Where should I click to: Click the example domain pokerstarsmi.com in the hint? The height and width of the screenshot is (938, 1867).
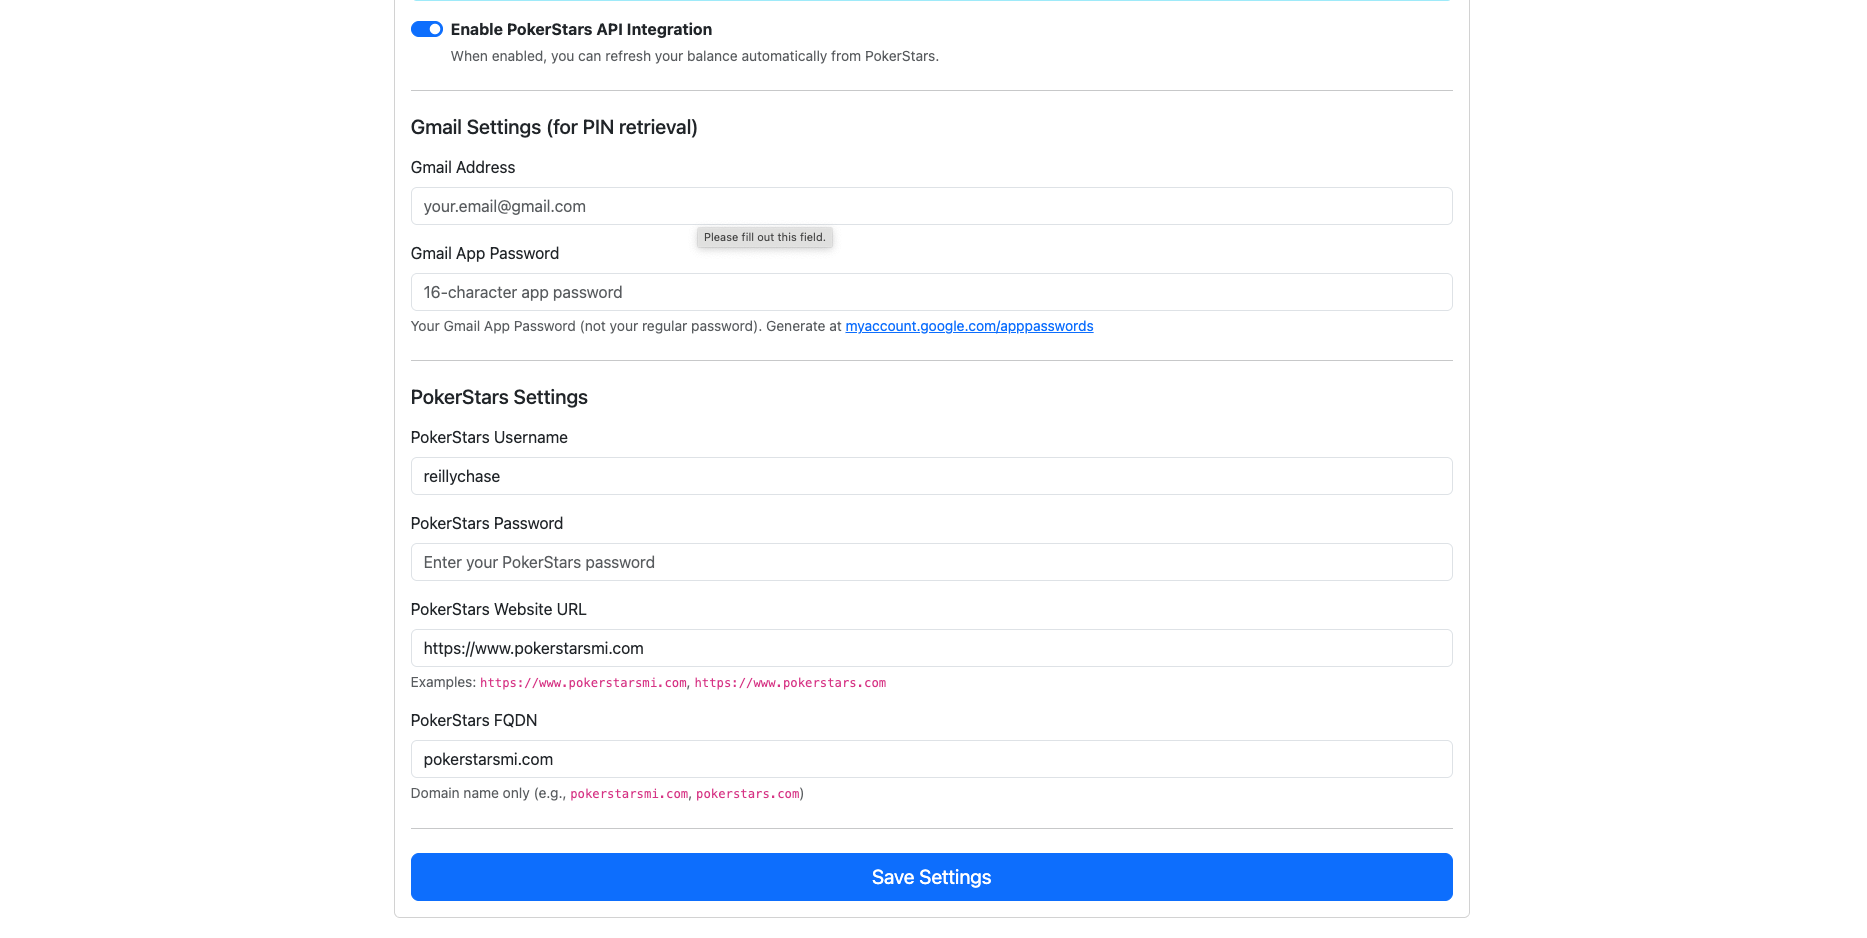[x=629, y=794]
